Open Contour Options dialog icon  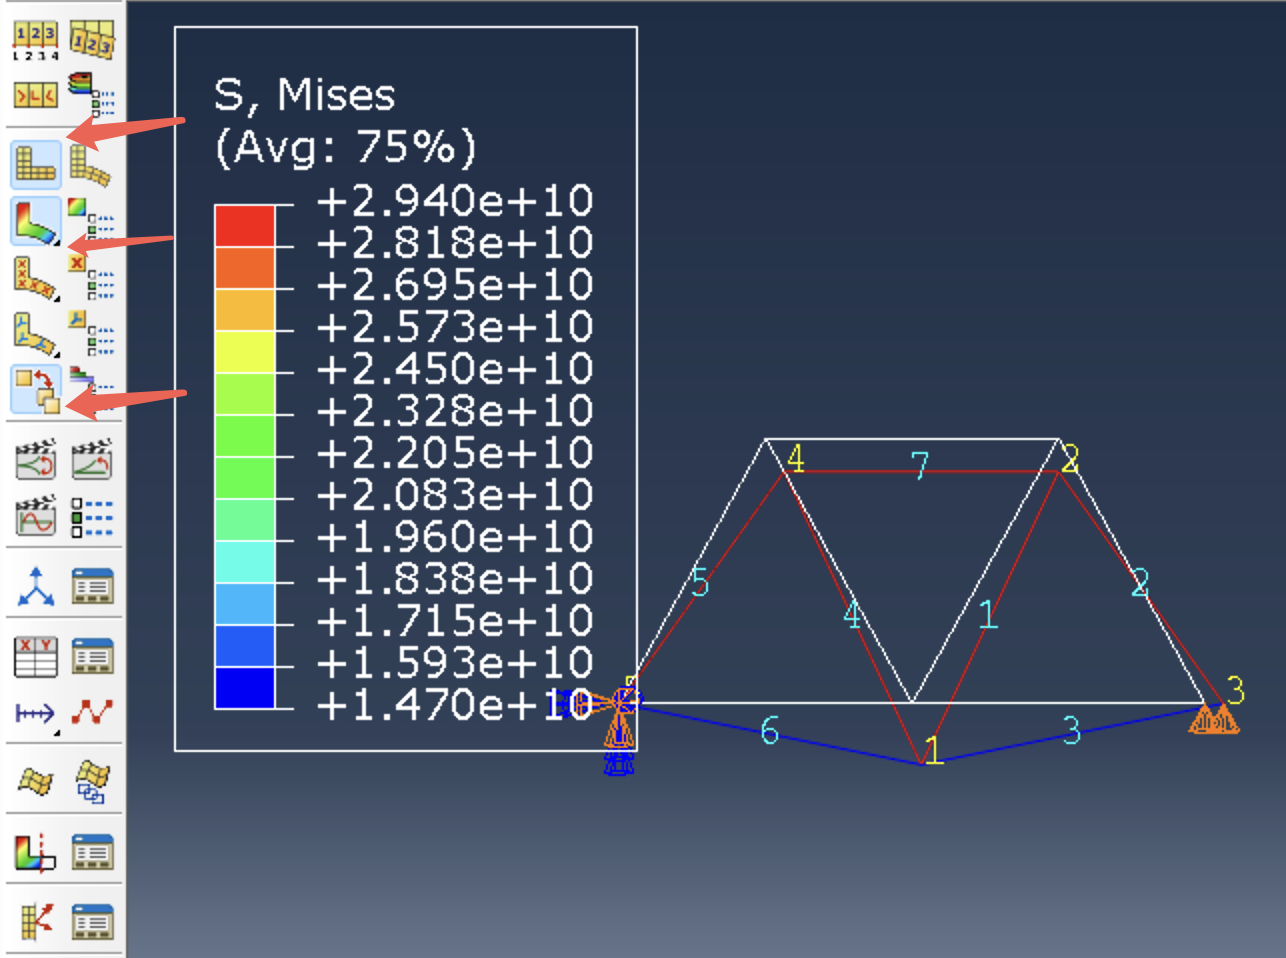coord(91,220)
